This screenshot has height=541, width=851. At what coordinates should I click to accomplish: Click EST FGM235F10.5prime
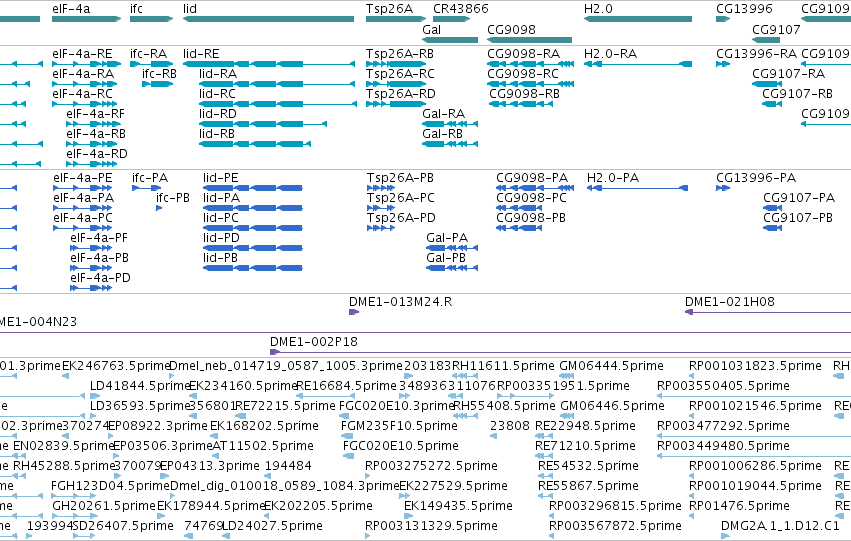399,426
